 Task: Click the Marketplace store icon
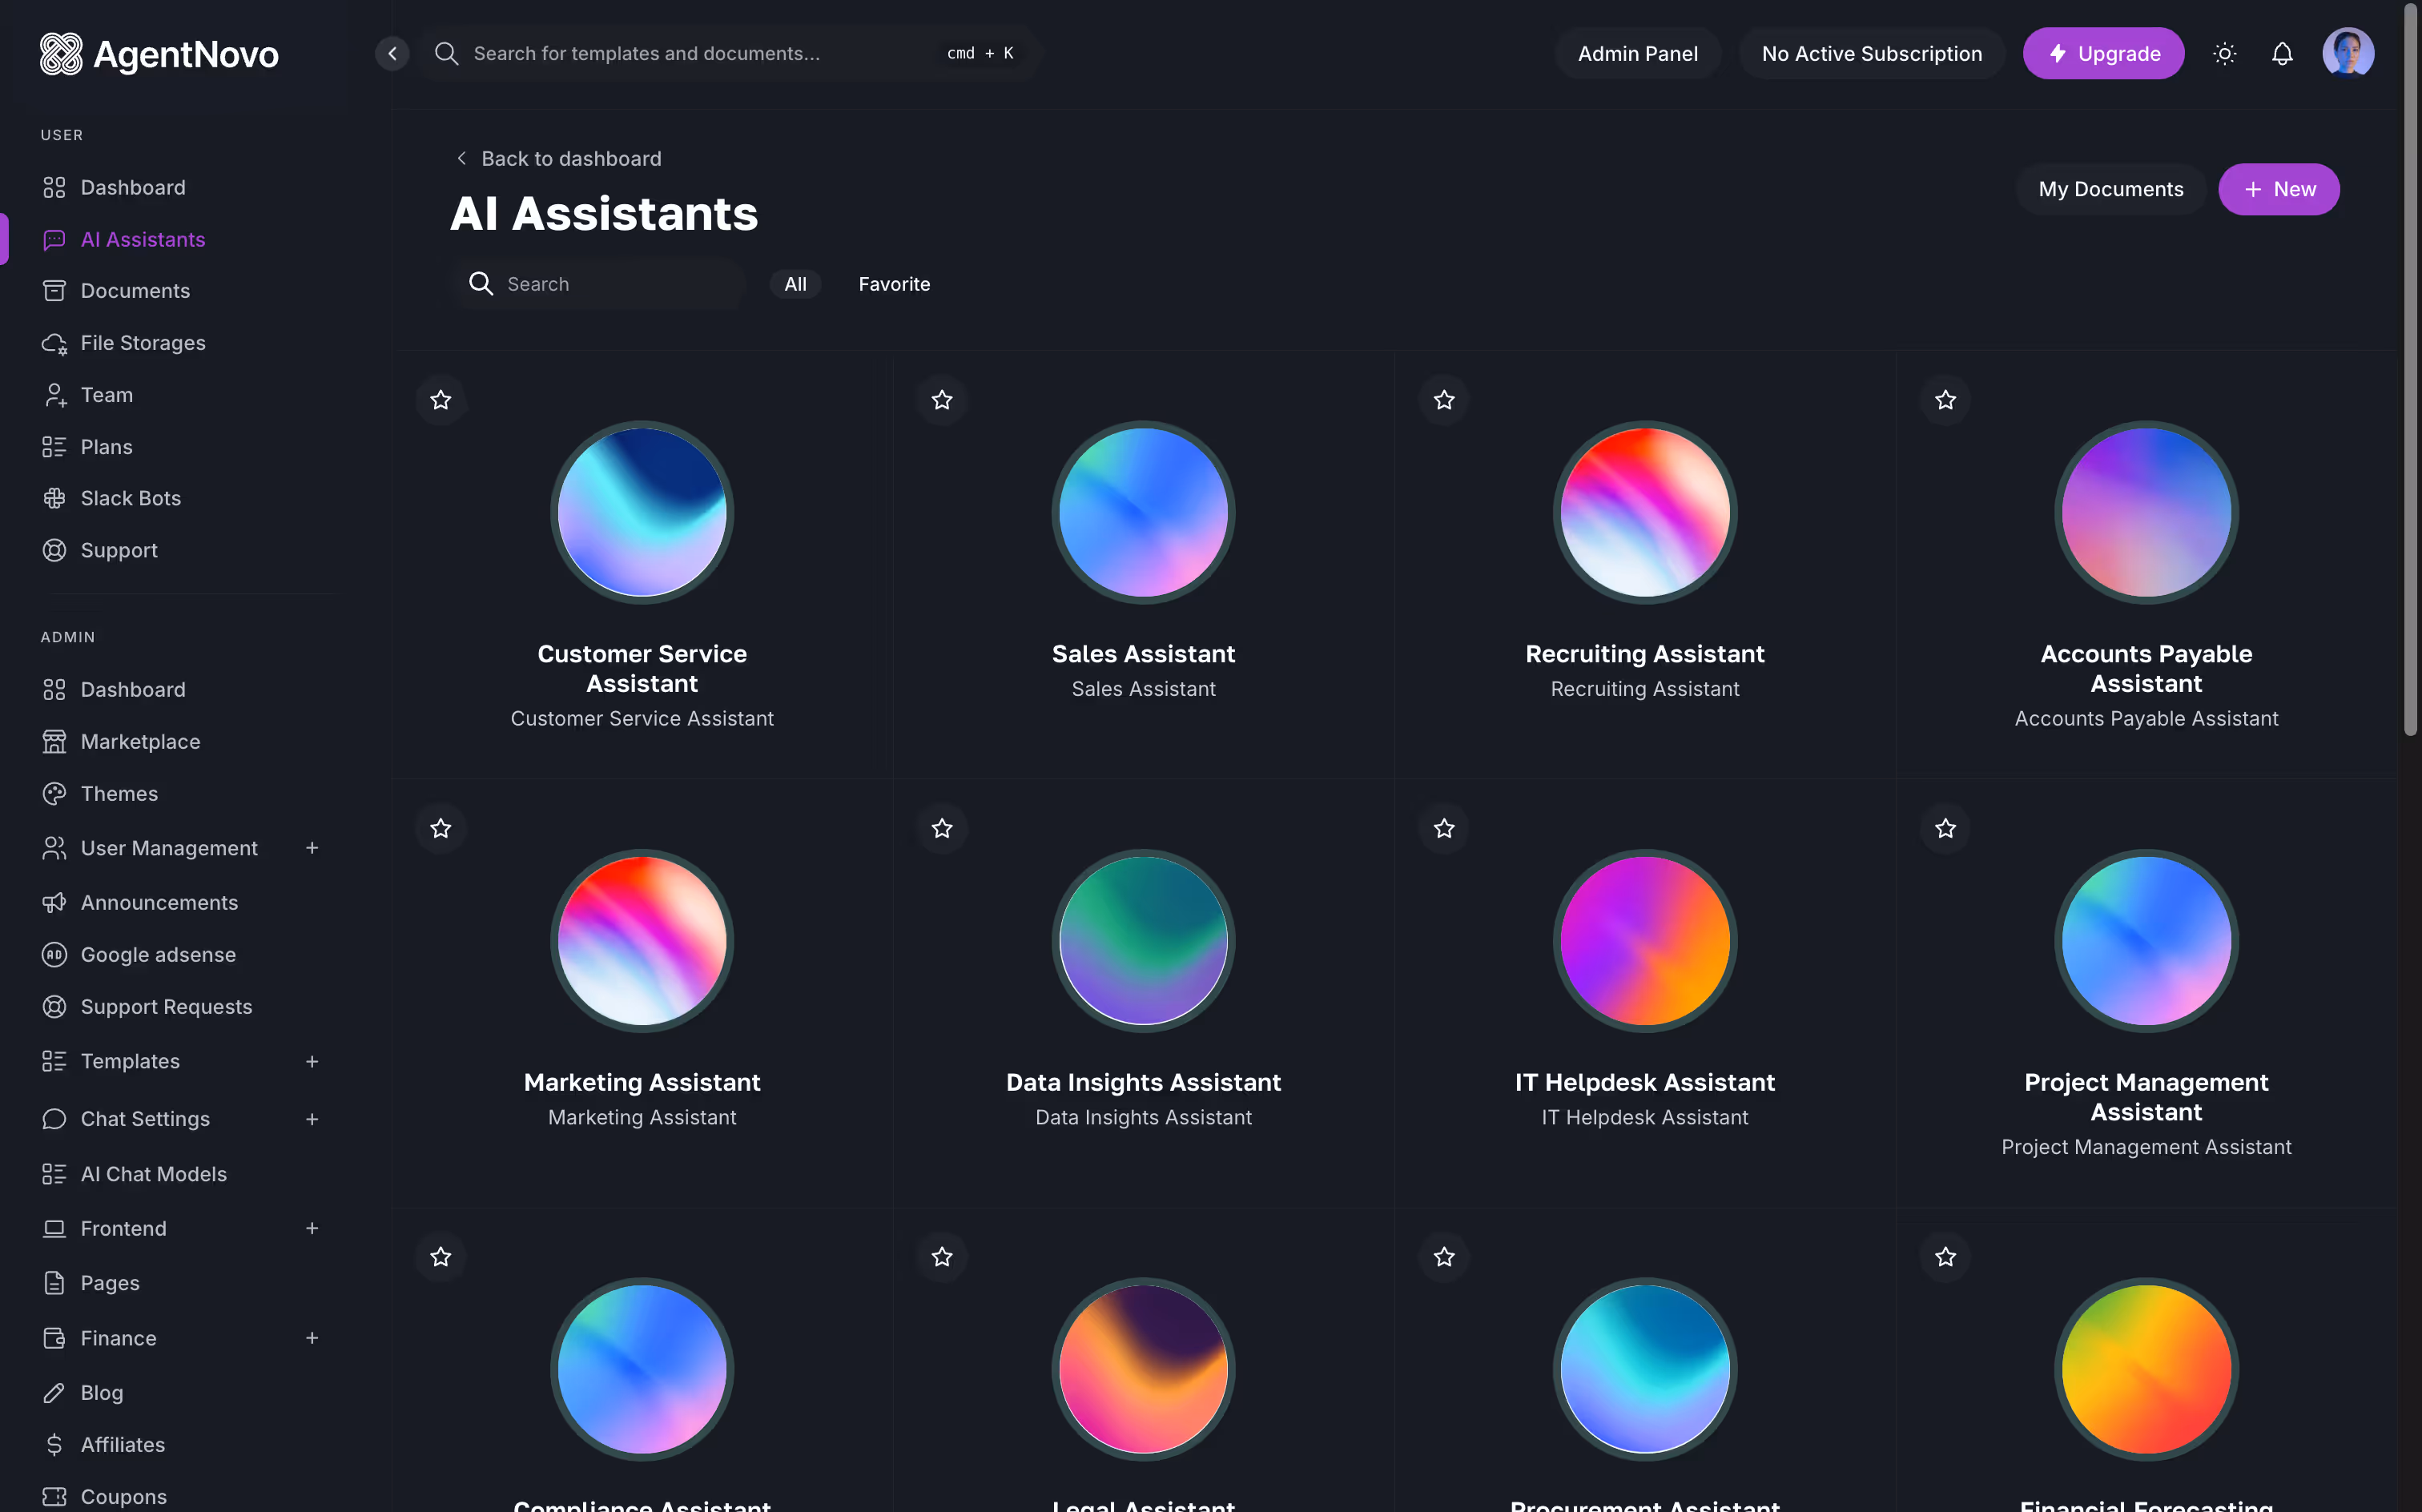point(54,742)
